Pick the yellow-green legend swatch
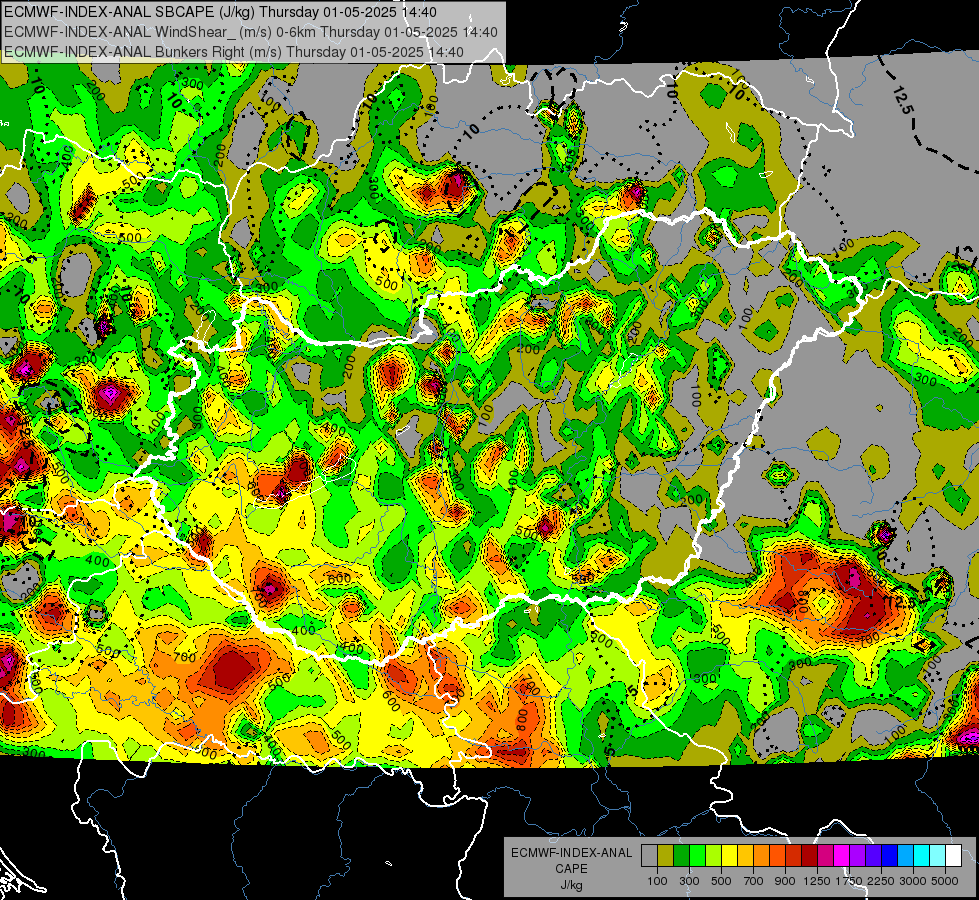This screenshot has height=900, width=979. [x=713, y=856]
